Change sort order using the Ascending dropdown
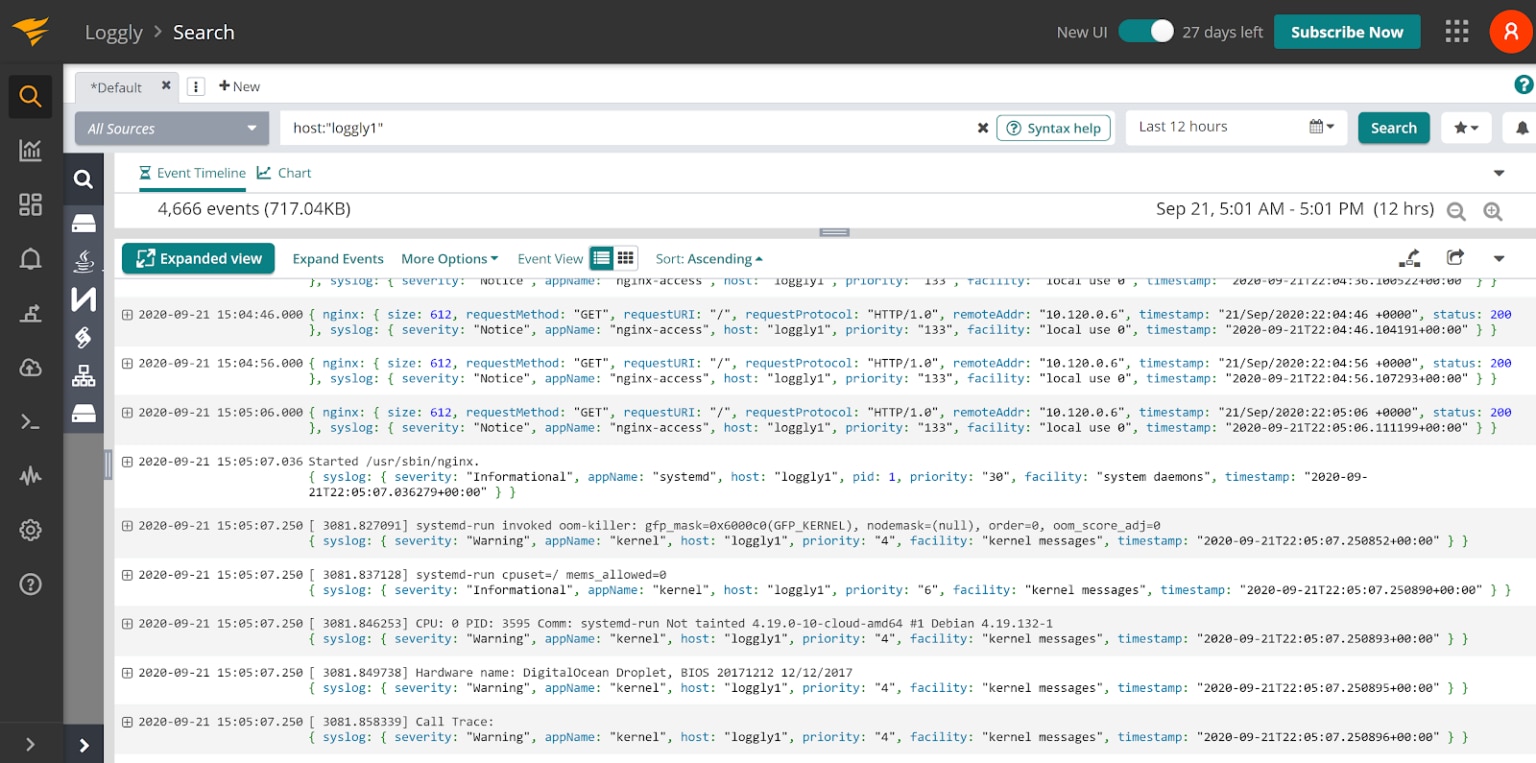 tap(708, 258)
